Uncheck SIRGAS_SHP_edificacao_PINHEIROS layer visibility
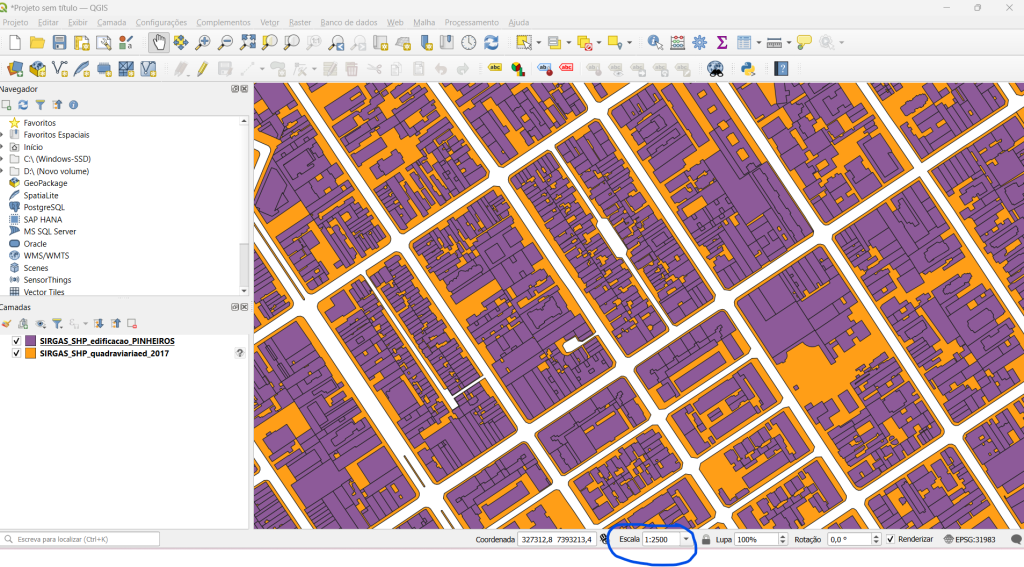 (x=16, y=341)
